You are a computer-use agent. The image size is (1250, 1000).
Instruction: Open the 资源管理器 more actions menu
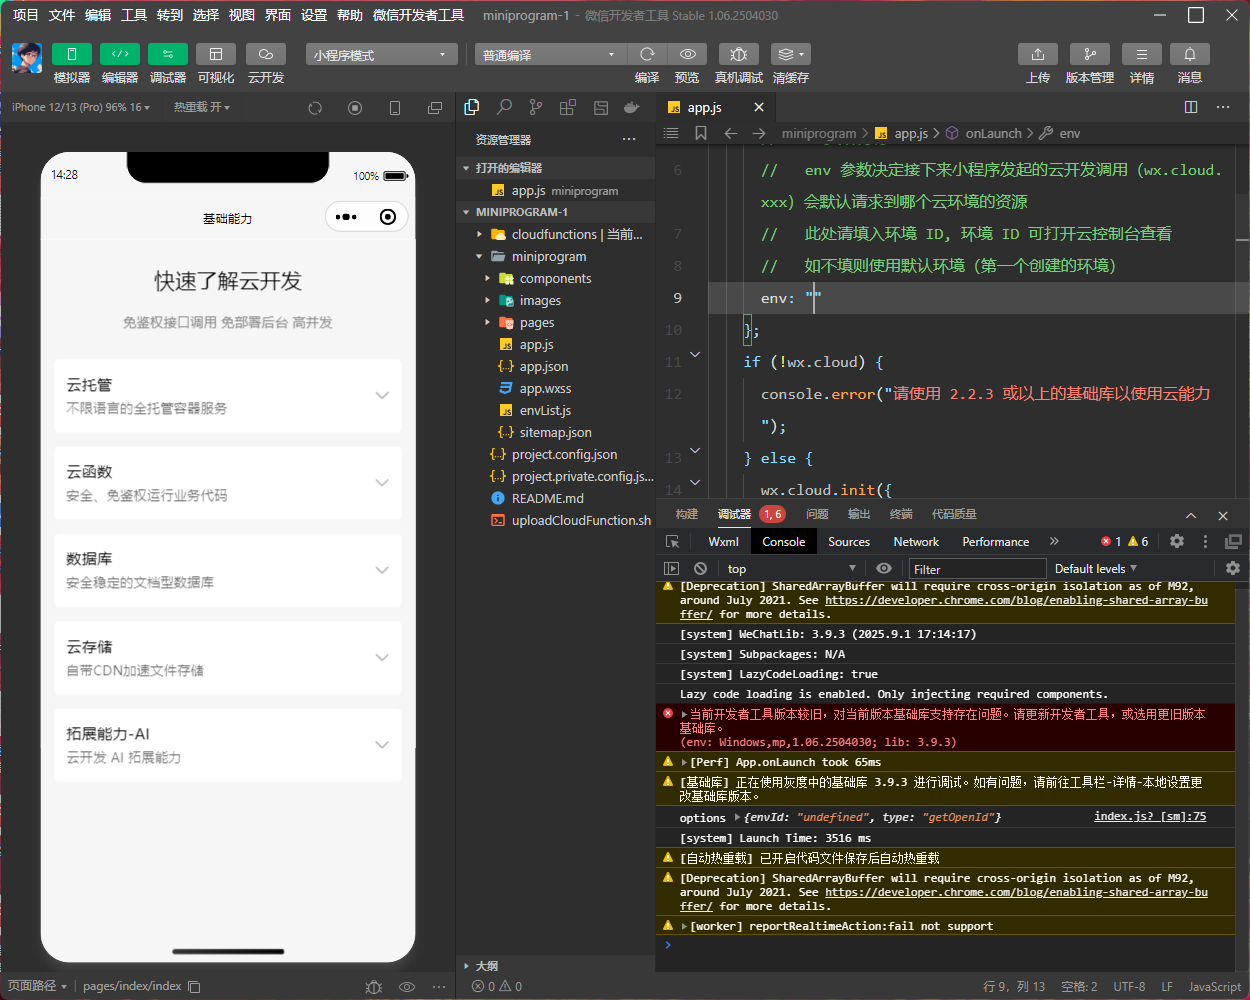click(x=629, y=139)
